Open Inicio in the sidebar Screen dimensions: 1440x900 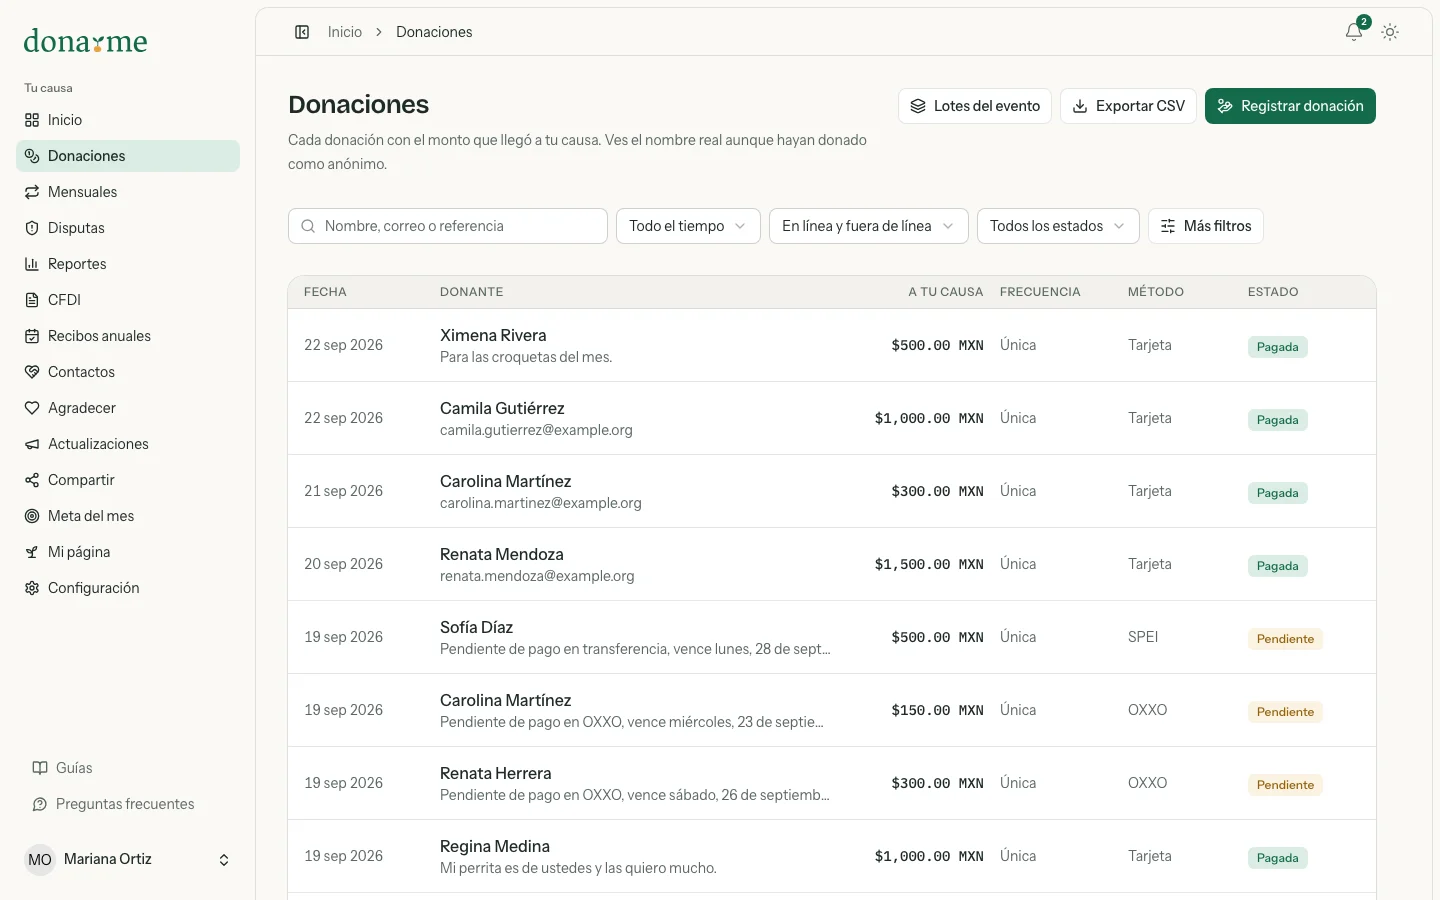point(128,120)
